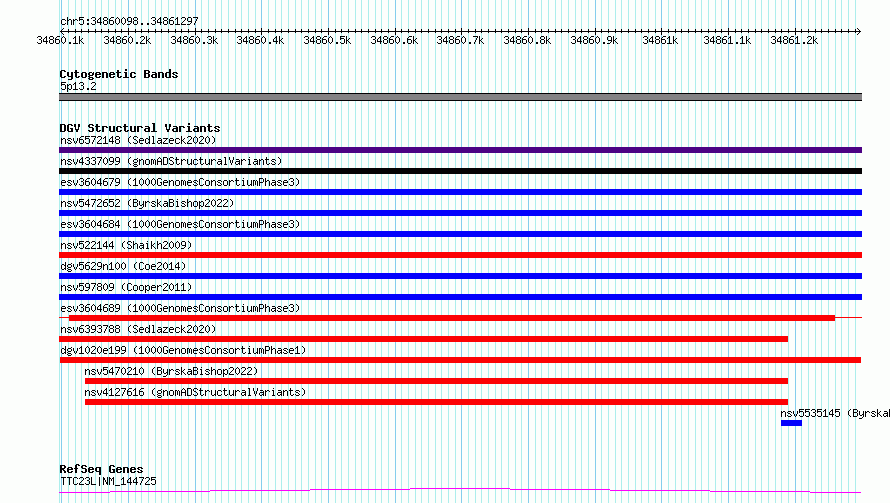Select the Cytogenetic Bands track title

(x=119, y=74)
